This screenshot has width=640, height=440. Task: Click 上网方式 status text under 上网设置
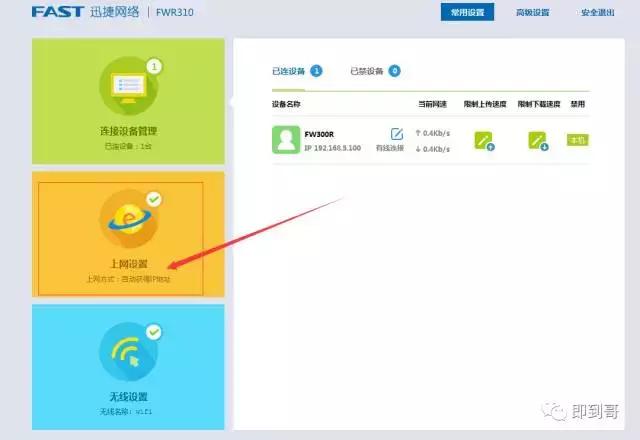click(x=128, y=279)
